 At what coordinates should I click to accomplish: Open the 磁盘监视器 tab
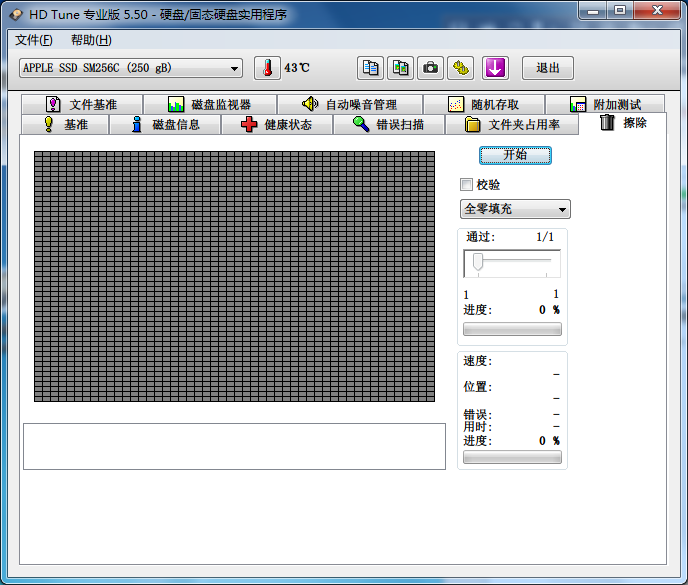tap(208, 104)
